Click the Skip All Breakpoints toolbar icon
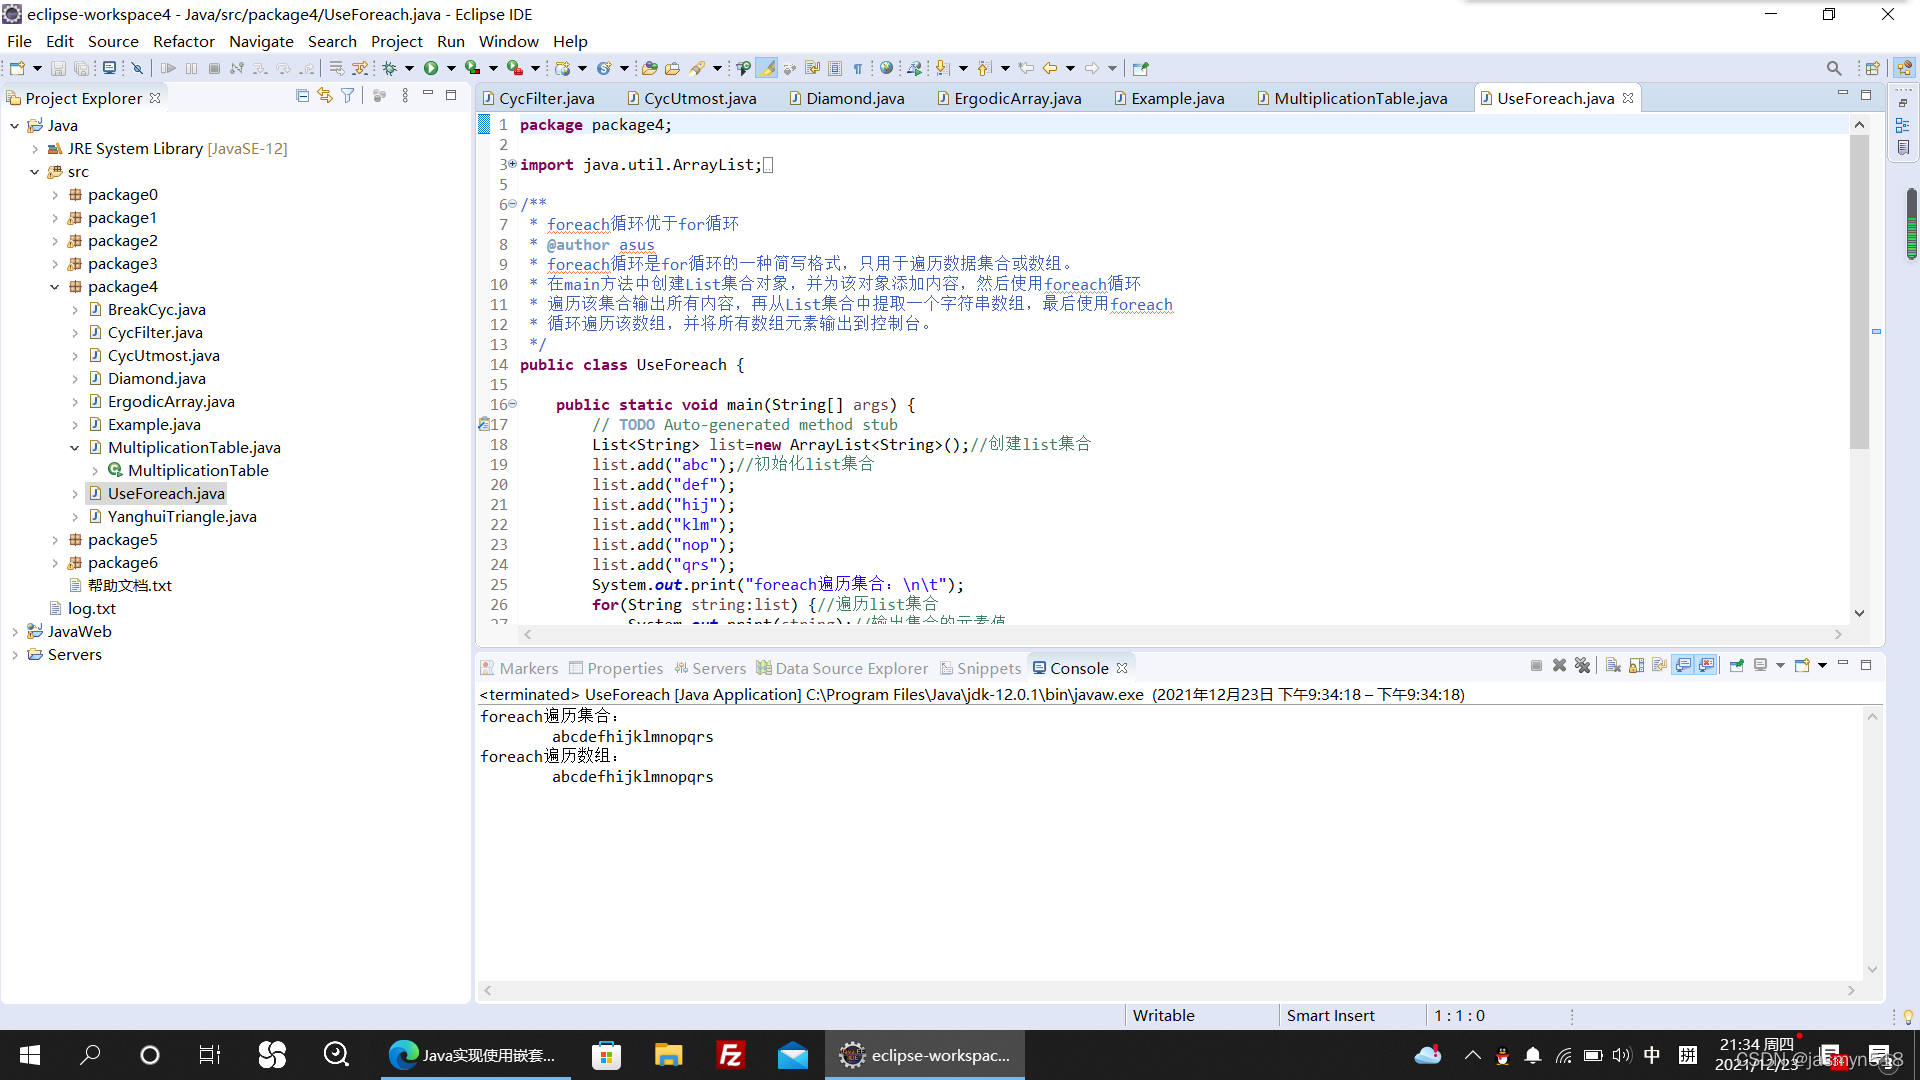 tap(137, 68)
